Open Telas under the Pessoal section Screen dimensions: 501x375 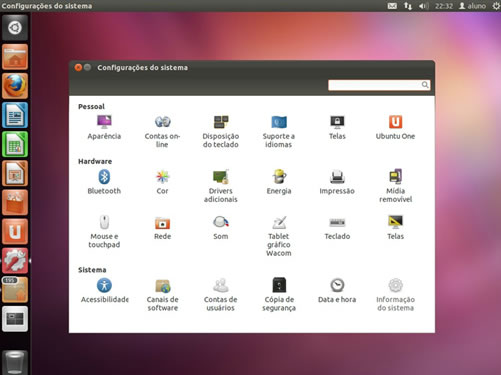(x=337, y=127)
